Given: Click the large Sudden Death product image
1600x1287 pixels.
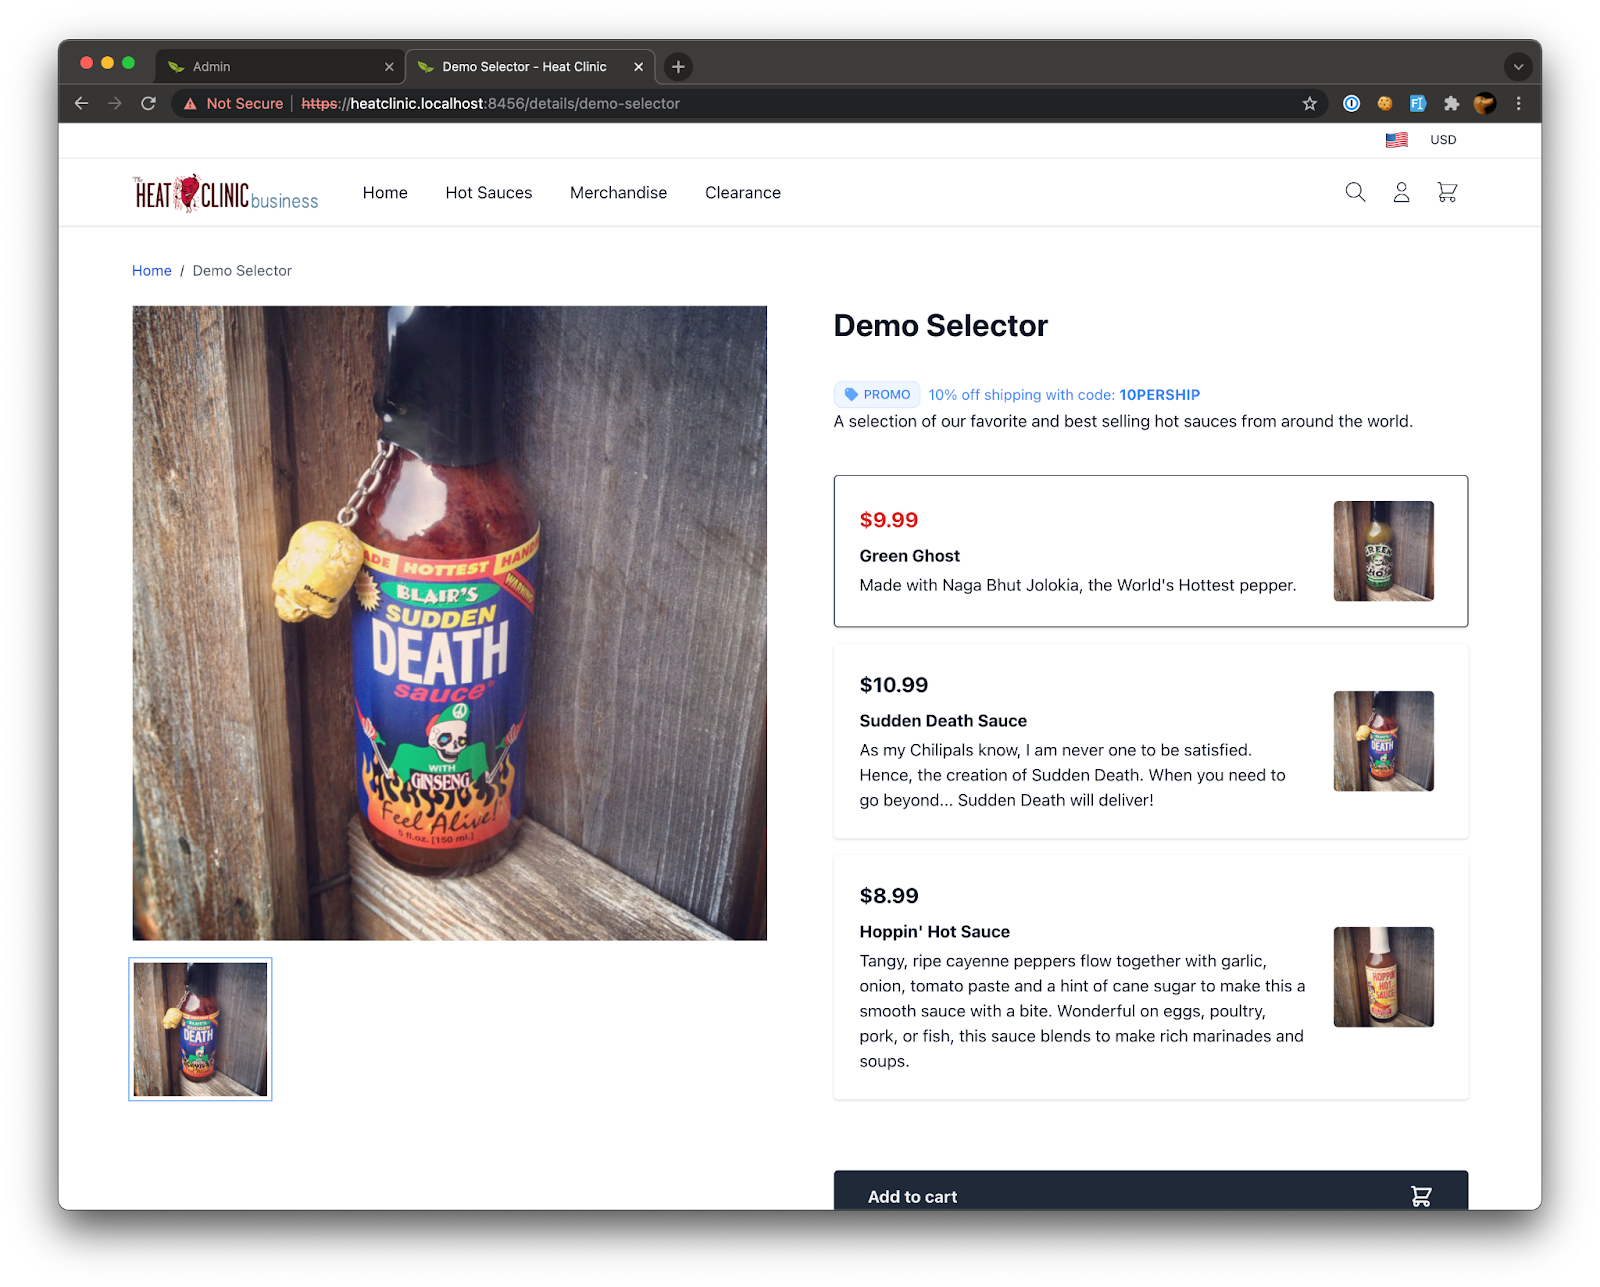Looking at the screenshot, I should click(x=450, y=623).
